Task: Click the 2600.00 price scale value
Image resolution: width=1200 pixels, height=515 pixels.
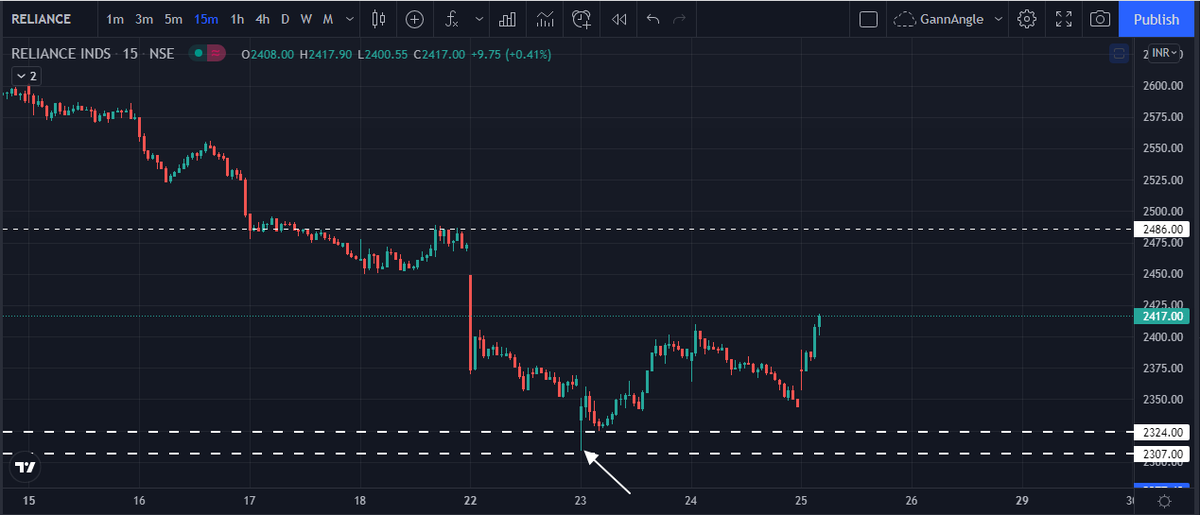Action: pos(1162,86)
